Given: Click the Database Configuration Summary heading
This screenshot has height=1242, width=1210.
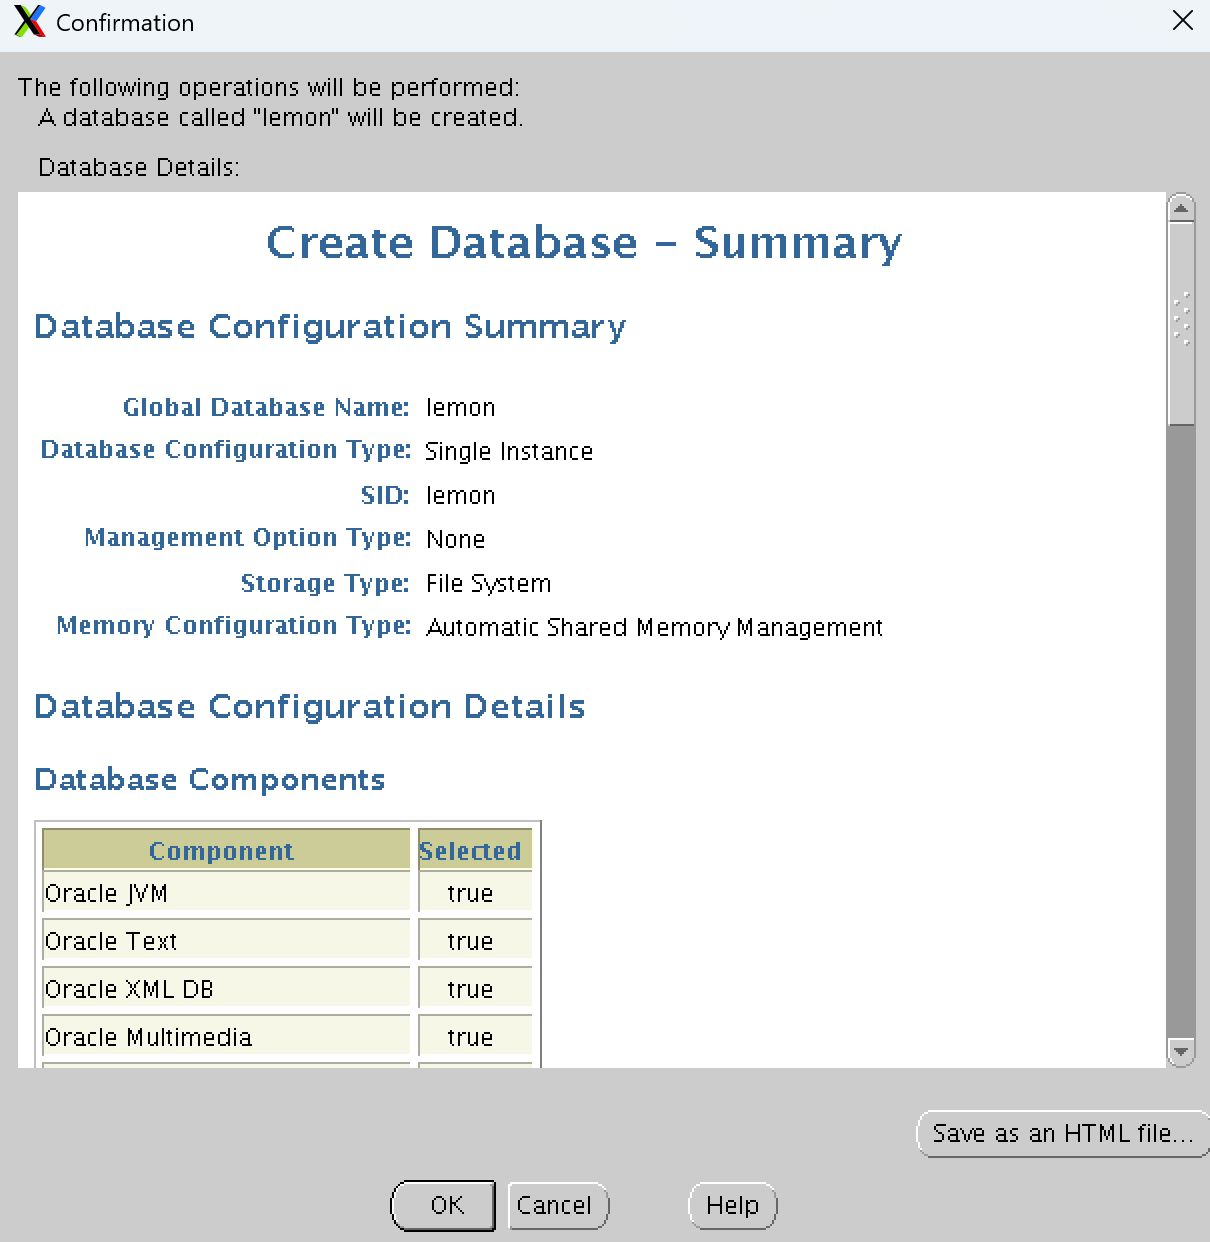Looking at the screenshot, I should pos(330,327).
